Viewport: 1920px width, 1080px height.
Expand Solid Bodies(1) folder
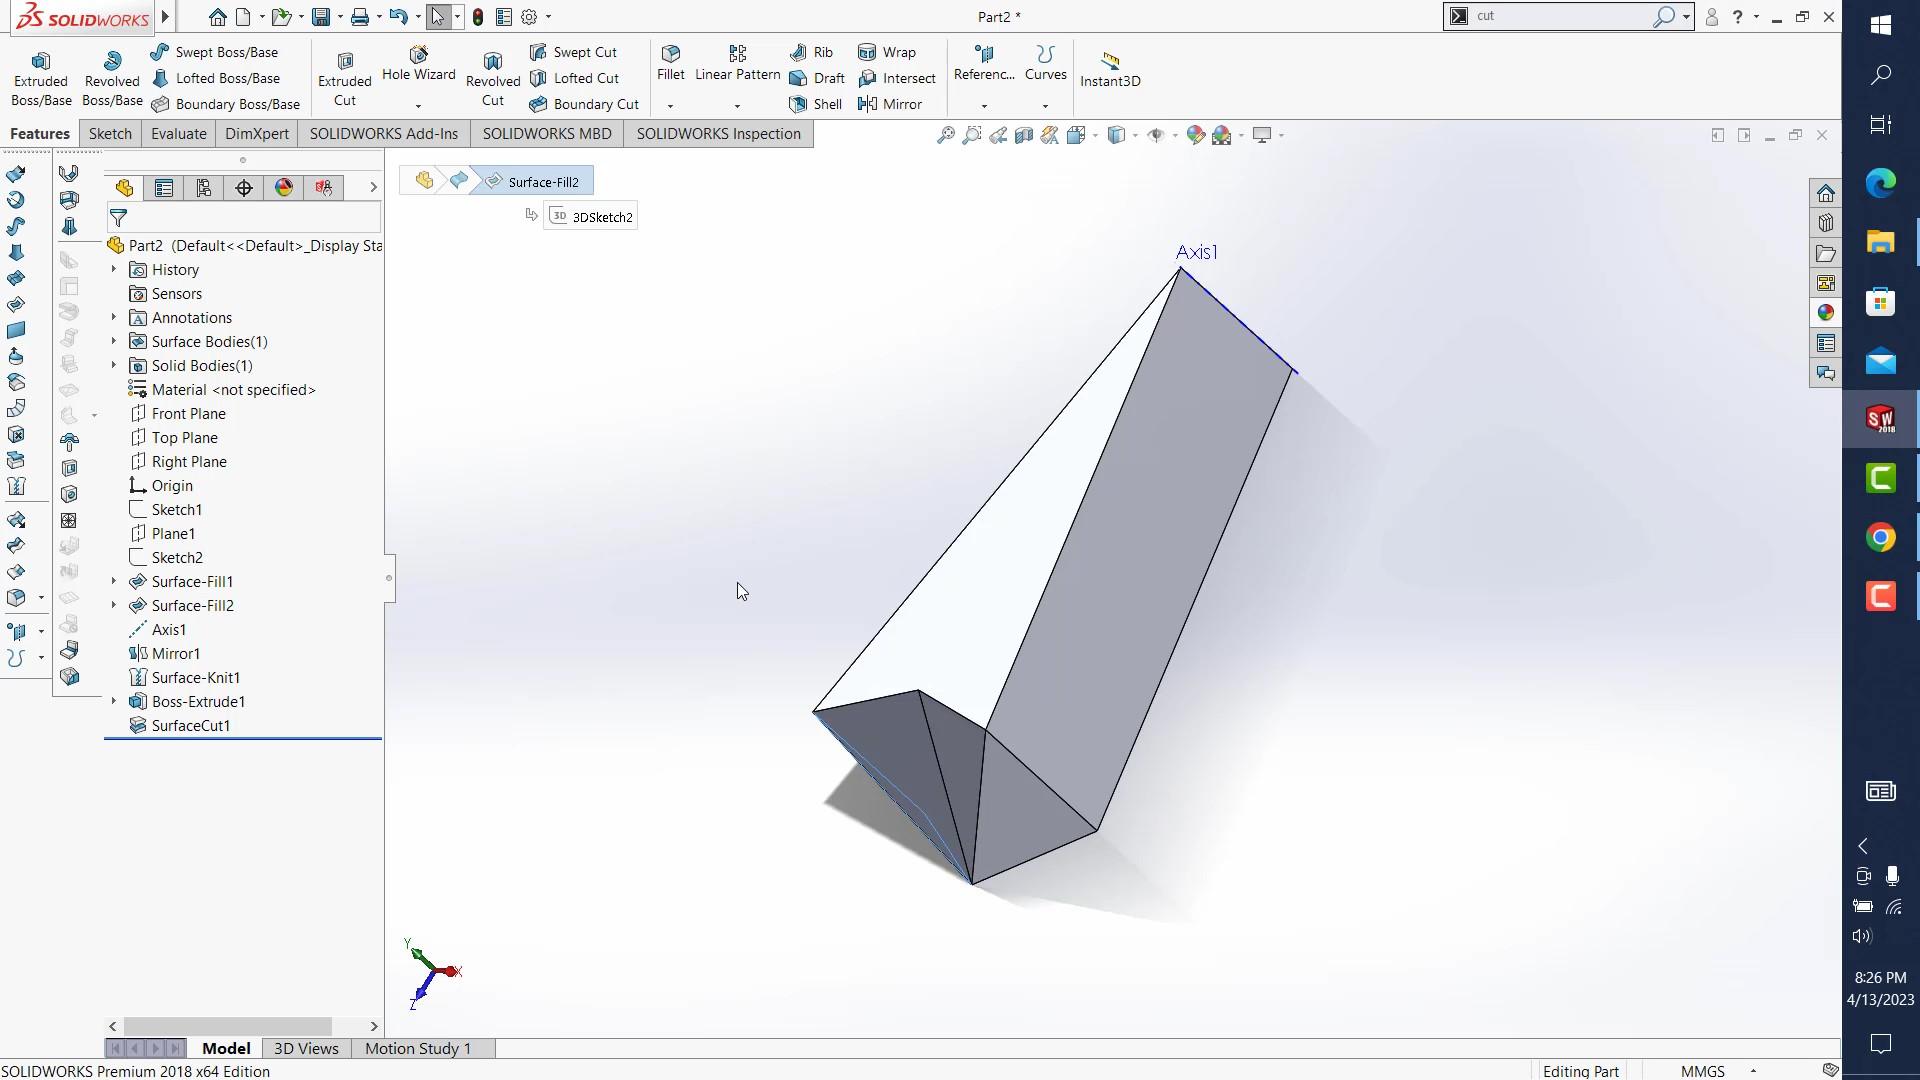pos(114,366)
